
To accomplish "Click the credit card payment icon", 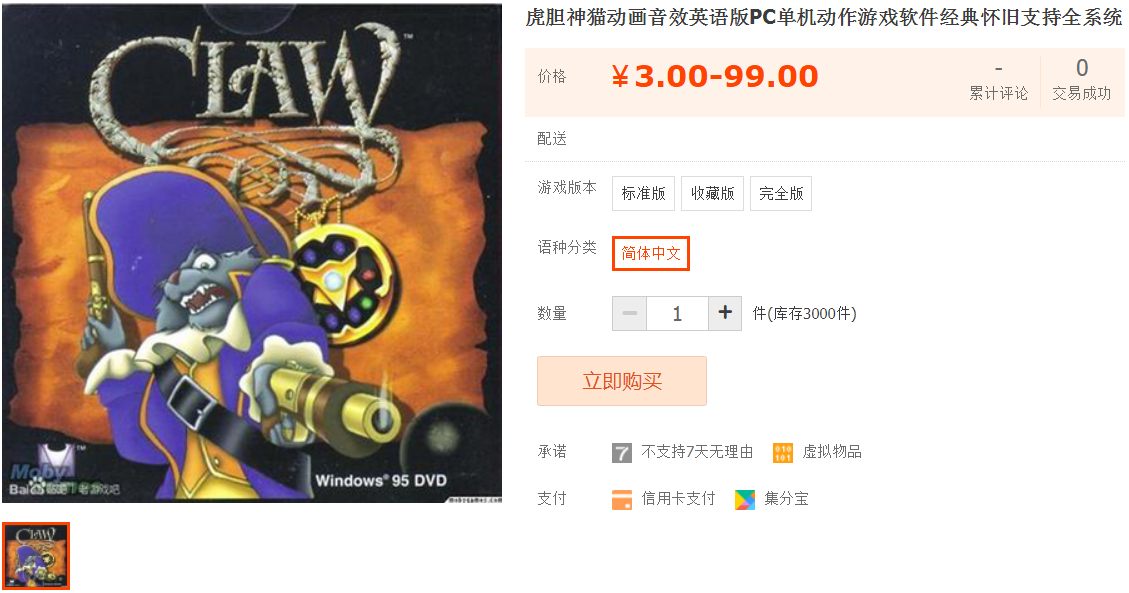I will click(x=621, y=499).
